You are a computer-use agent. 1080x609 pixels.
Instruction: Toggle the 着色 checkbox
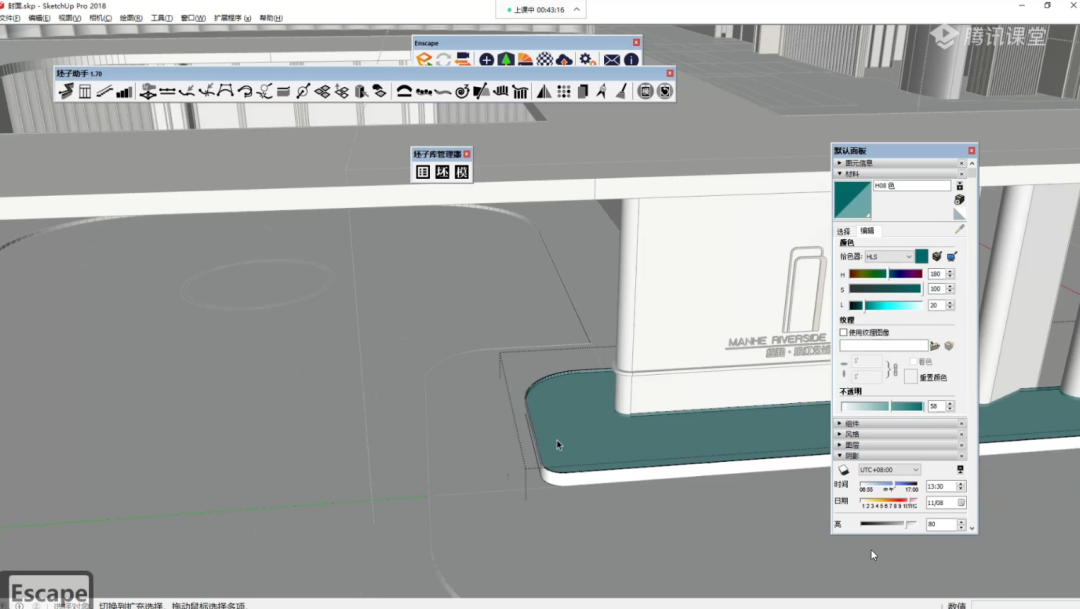tap(913, 362)
